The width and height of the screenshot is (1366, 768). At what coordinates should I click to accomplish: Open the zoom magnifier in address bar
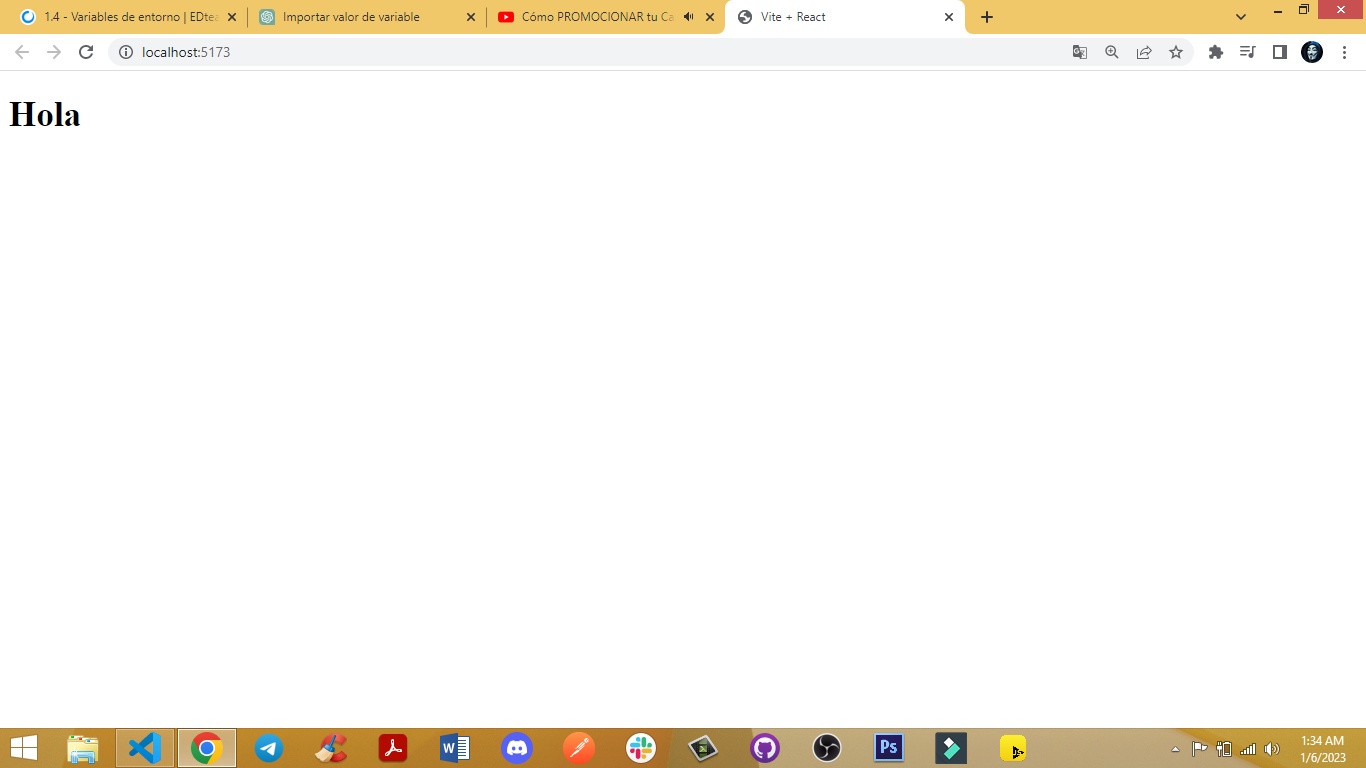click(x=1112, y=52)
